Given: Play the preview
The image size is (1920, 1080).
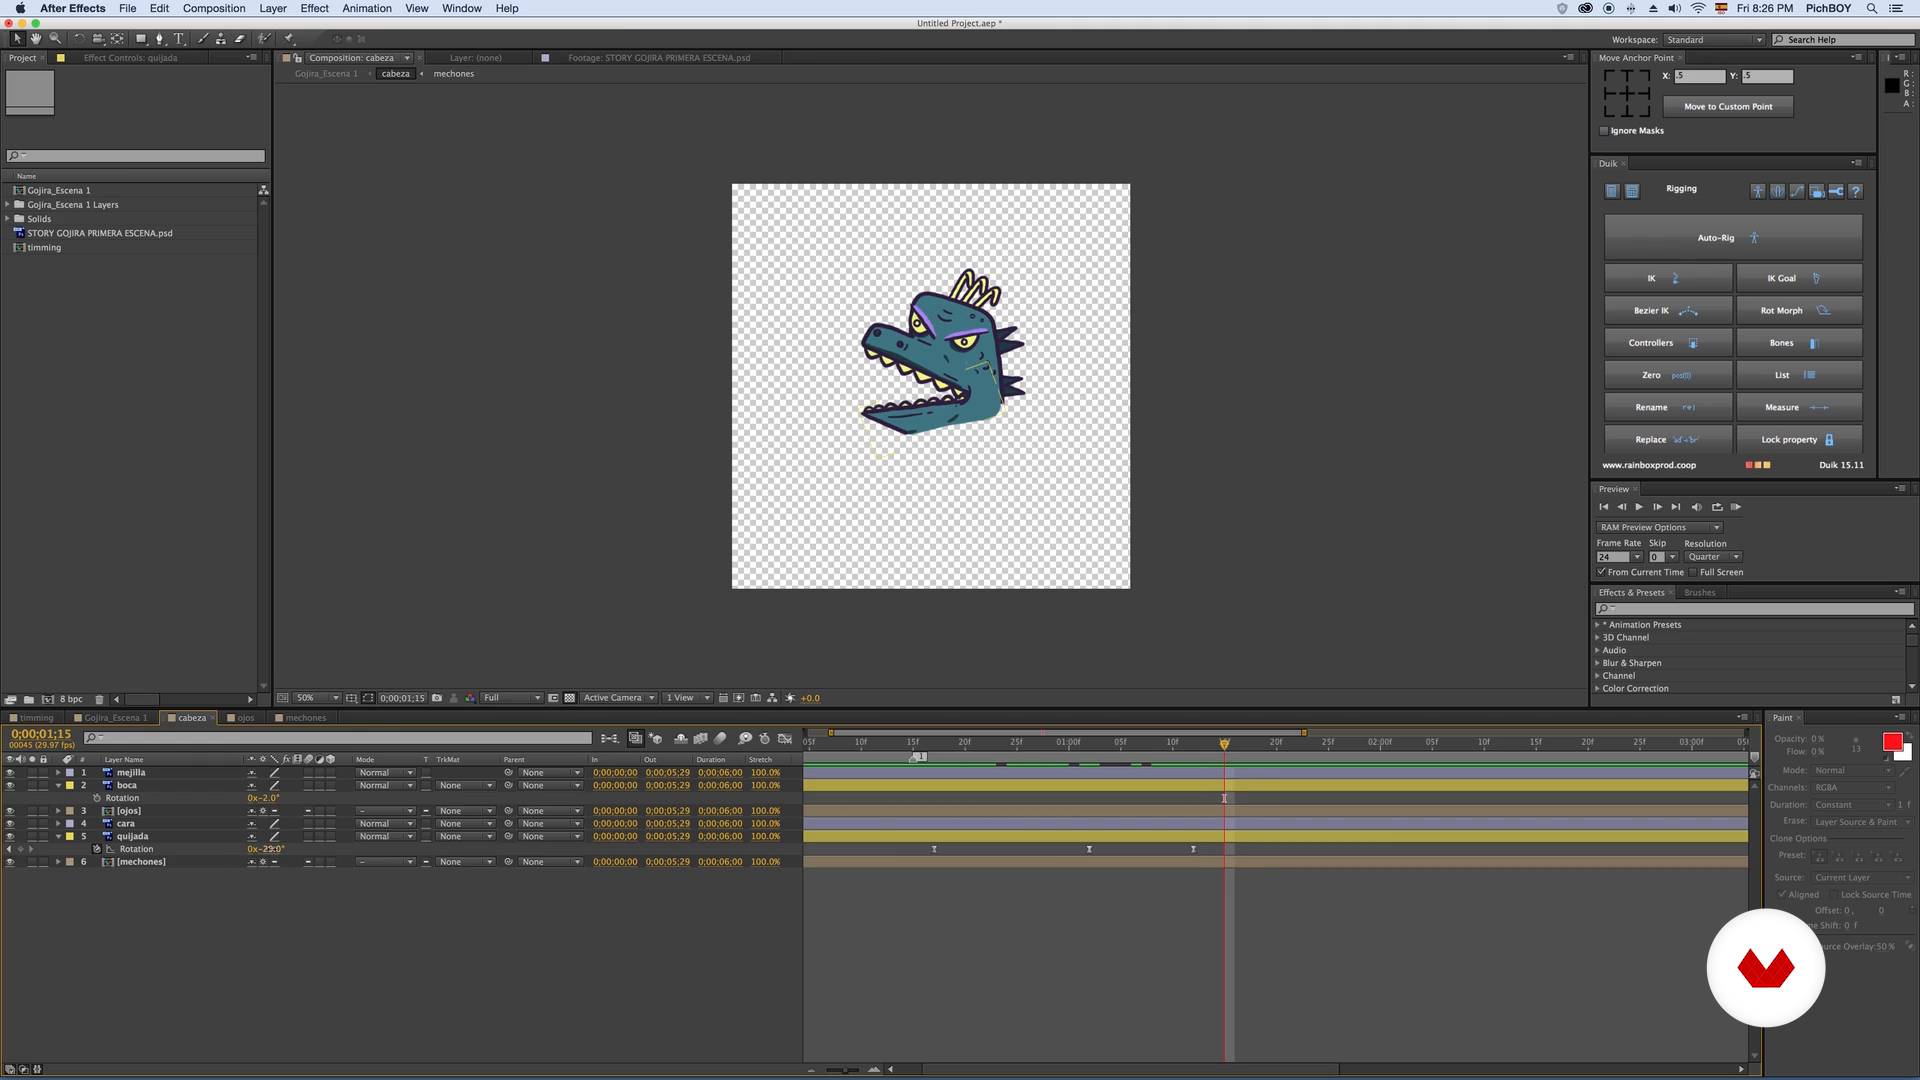Looking at the screenshot, I should pyautogui.click(x=1638, y=507).
